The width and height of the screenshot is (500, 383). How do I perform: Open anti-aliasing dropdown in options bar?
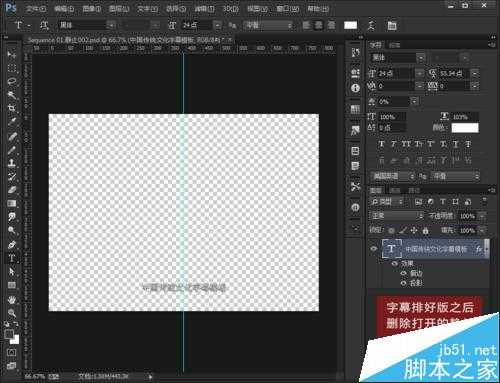268,25
